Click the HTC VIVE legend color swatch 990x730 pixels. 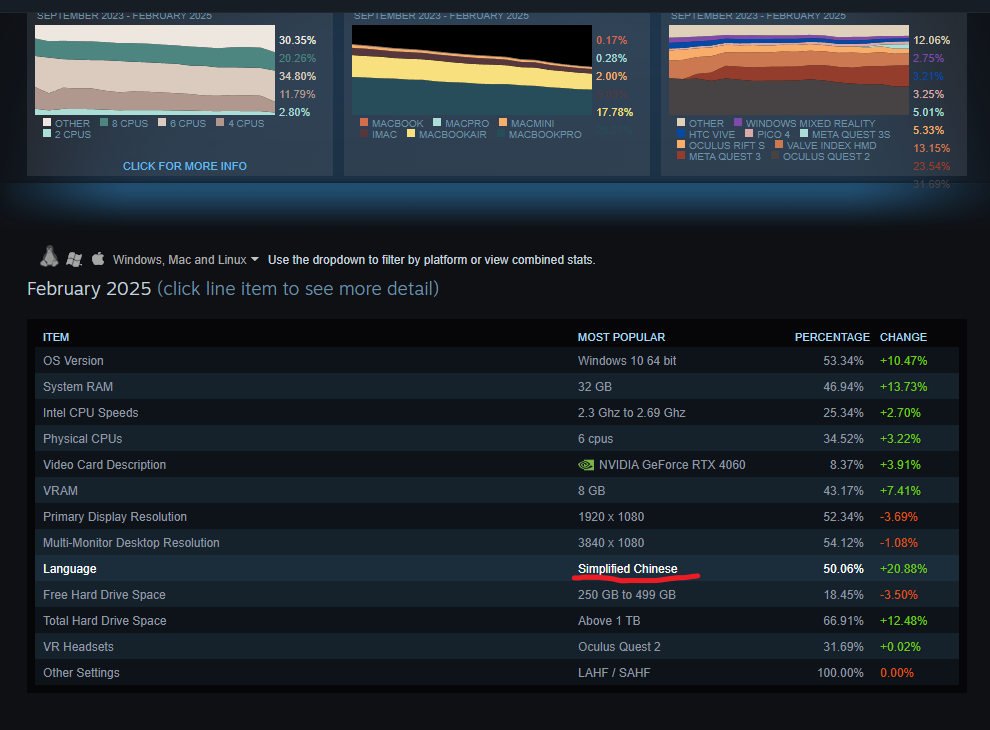pos(681,133)
